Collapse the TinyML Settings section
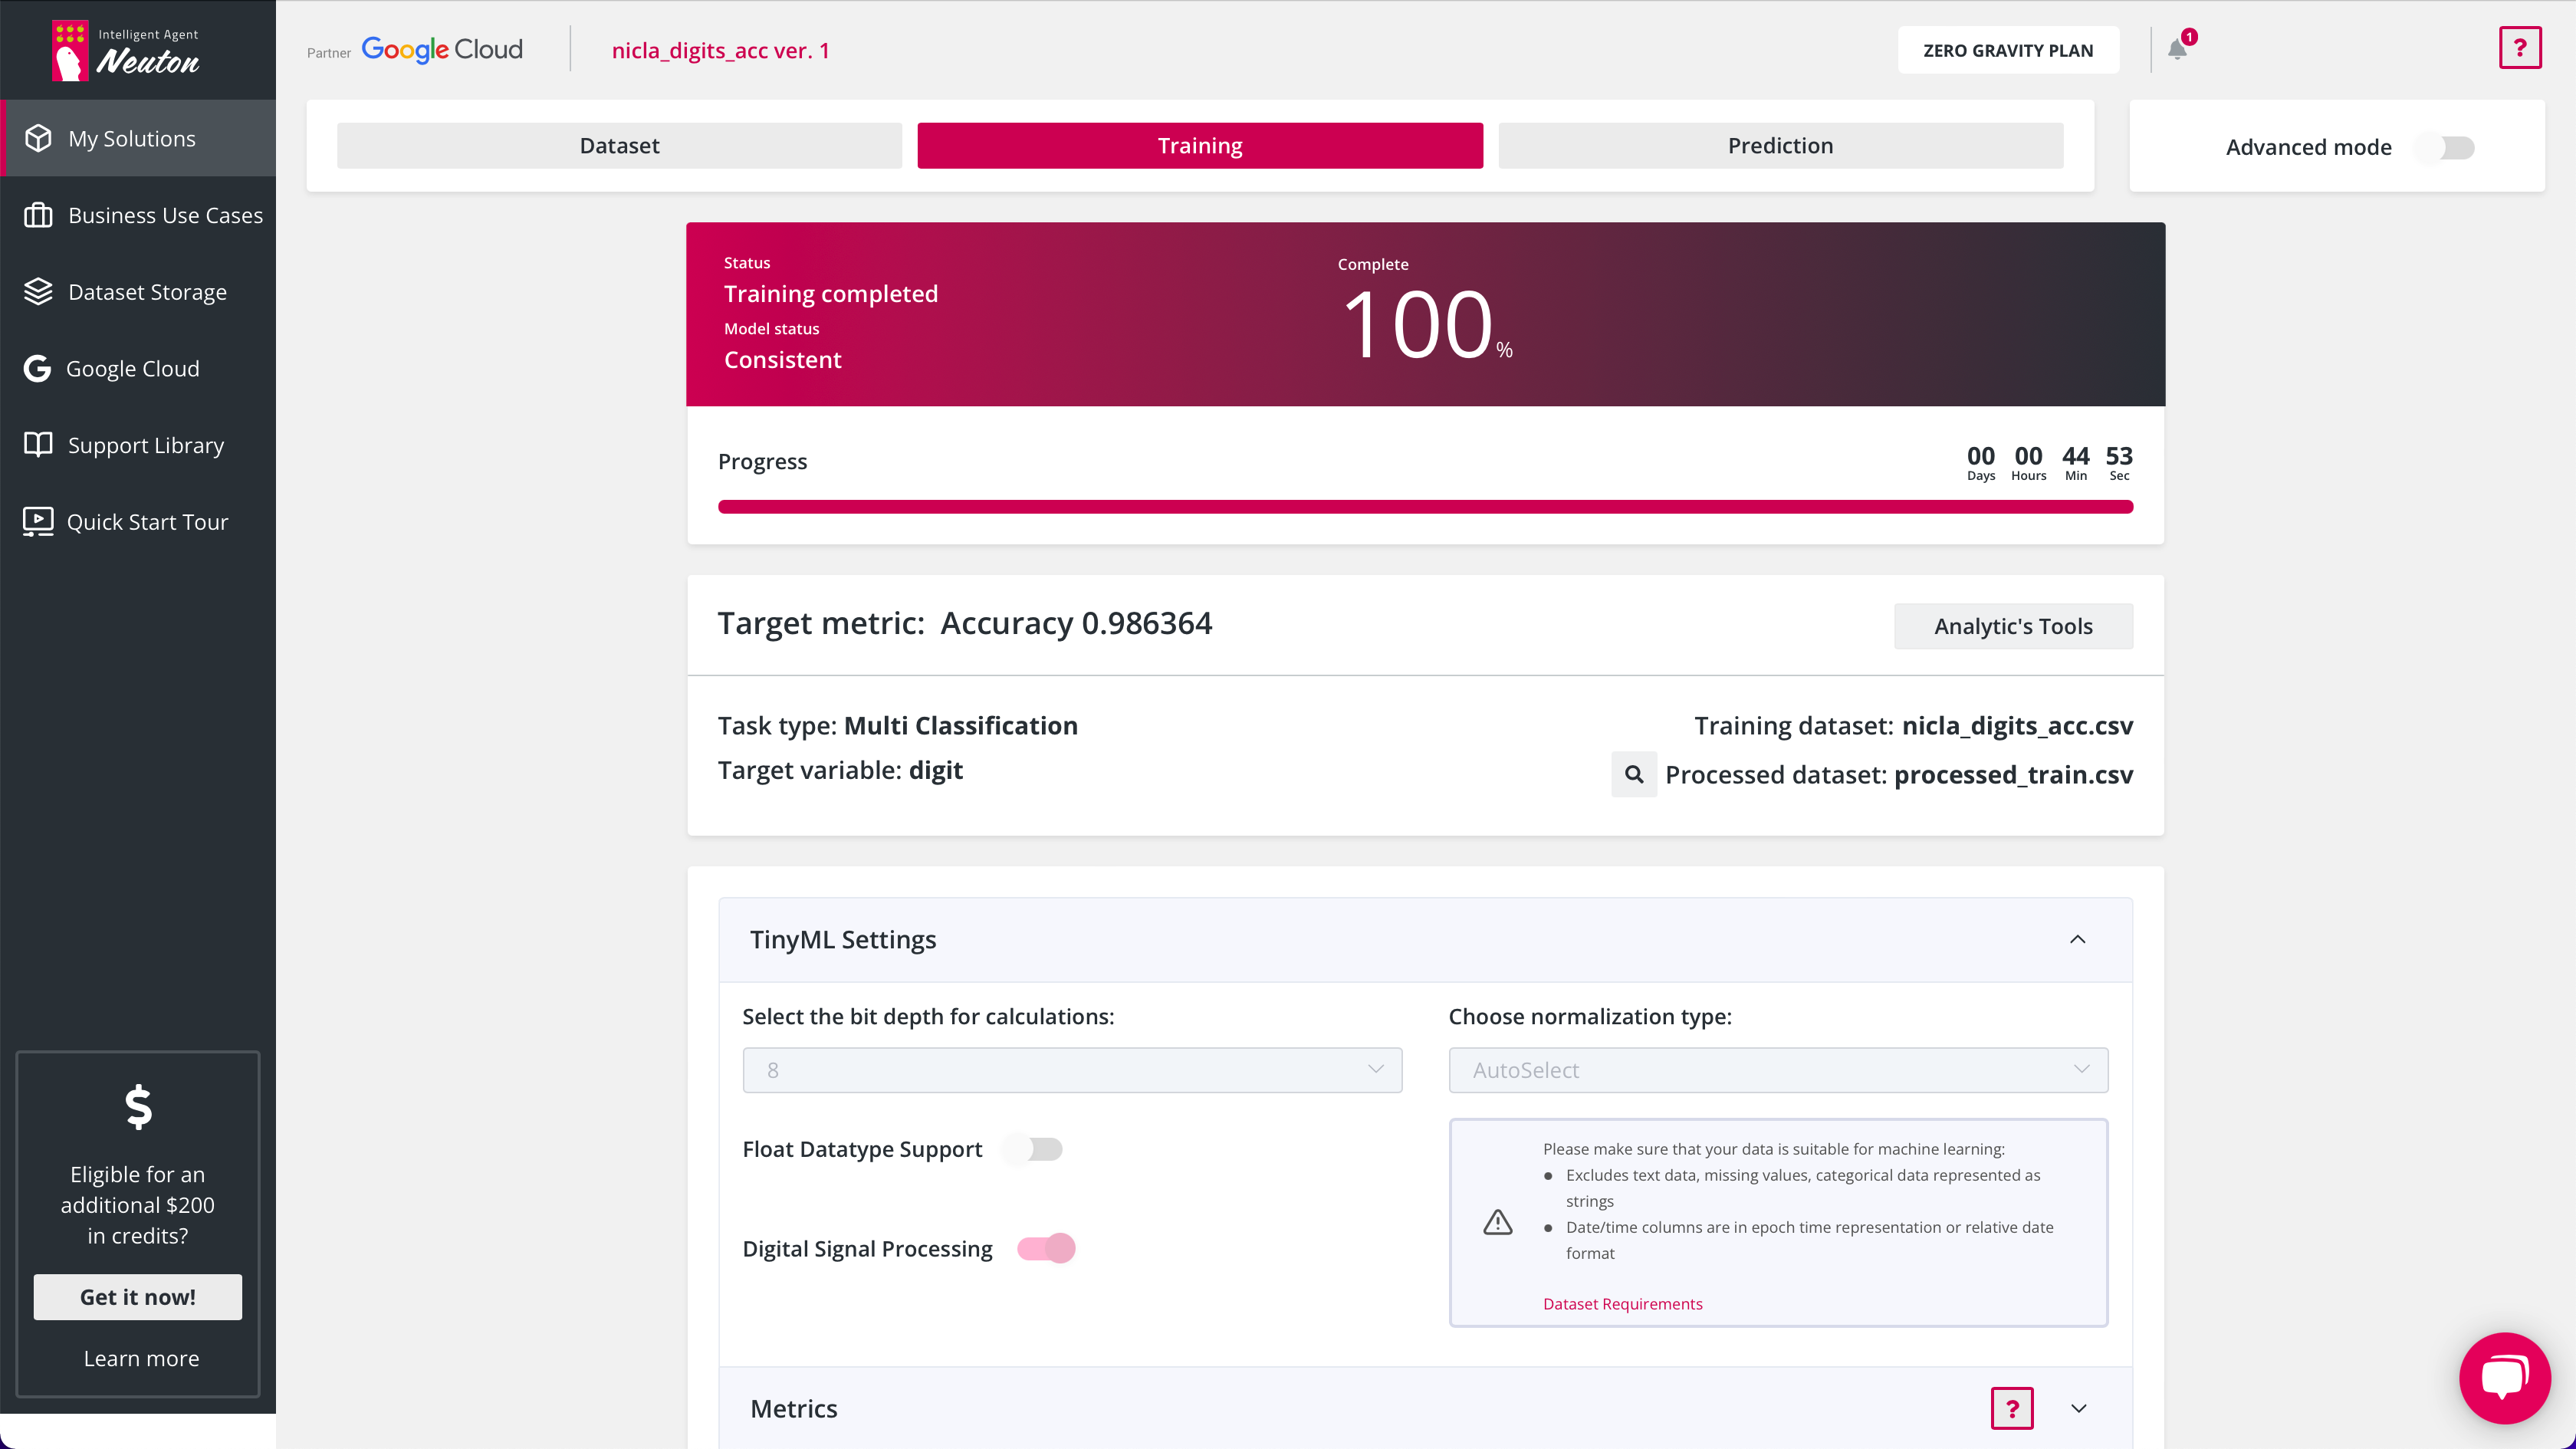This screenshot has height=1449, width=2576. (x=2077, y=939)
